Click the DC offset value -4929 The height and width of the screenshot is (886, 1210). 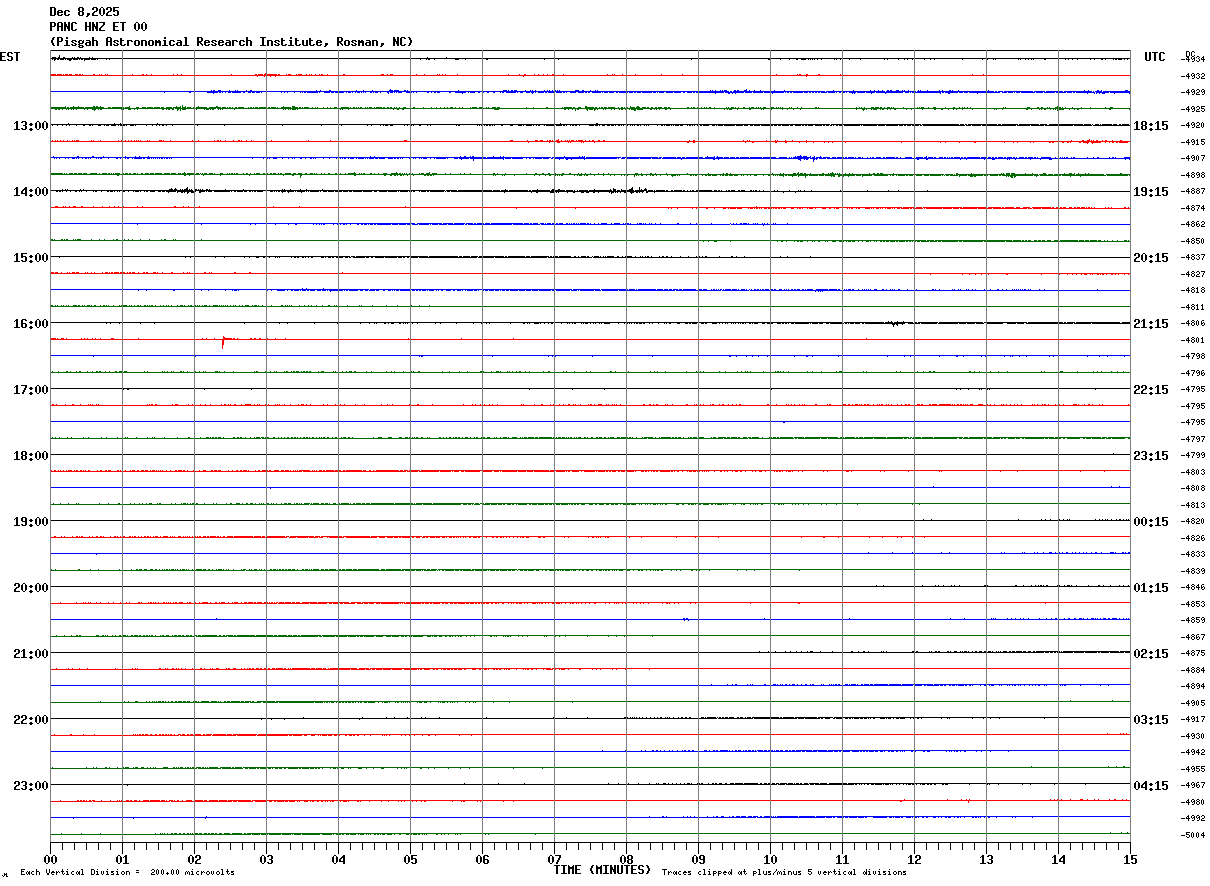(x=1193, y=92)
